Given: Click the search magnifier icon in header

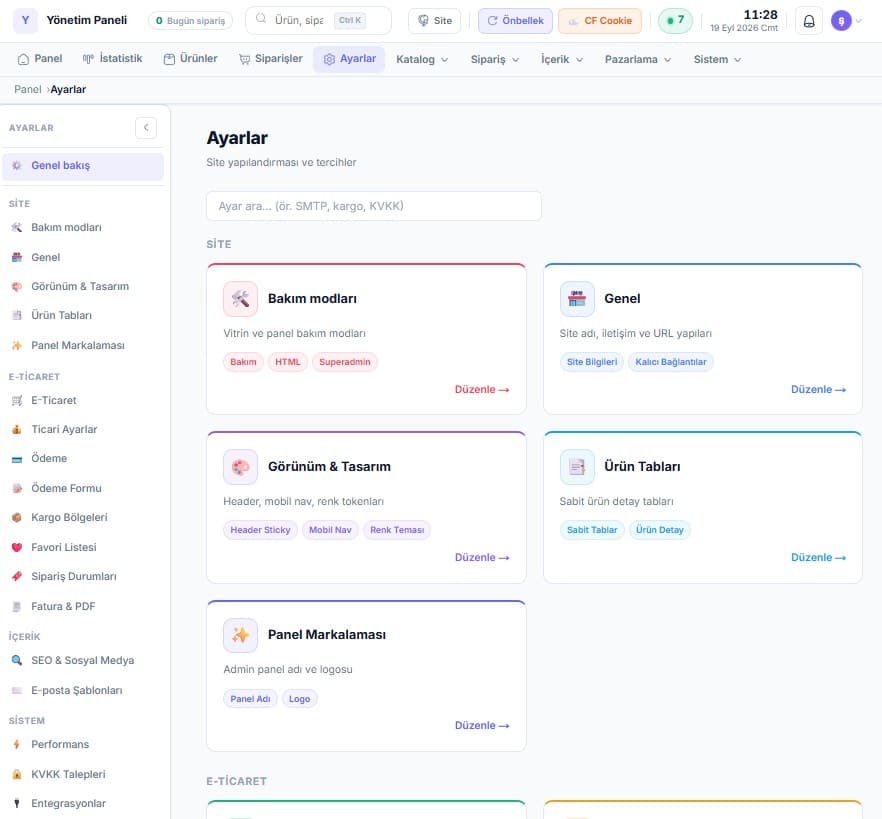Looking at the screenshot, I should 261,20.
